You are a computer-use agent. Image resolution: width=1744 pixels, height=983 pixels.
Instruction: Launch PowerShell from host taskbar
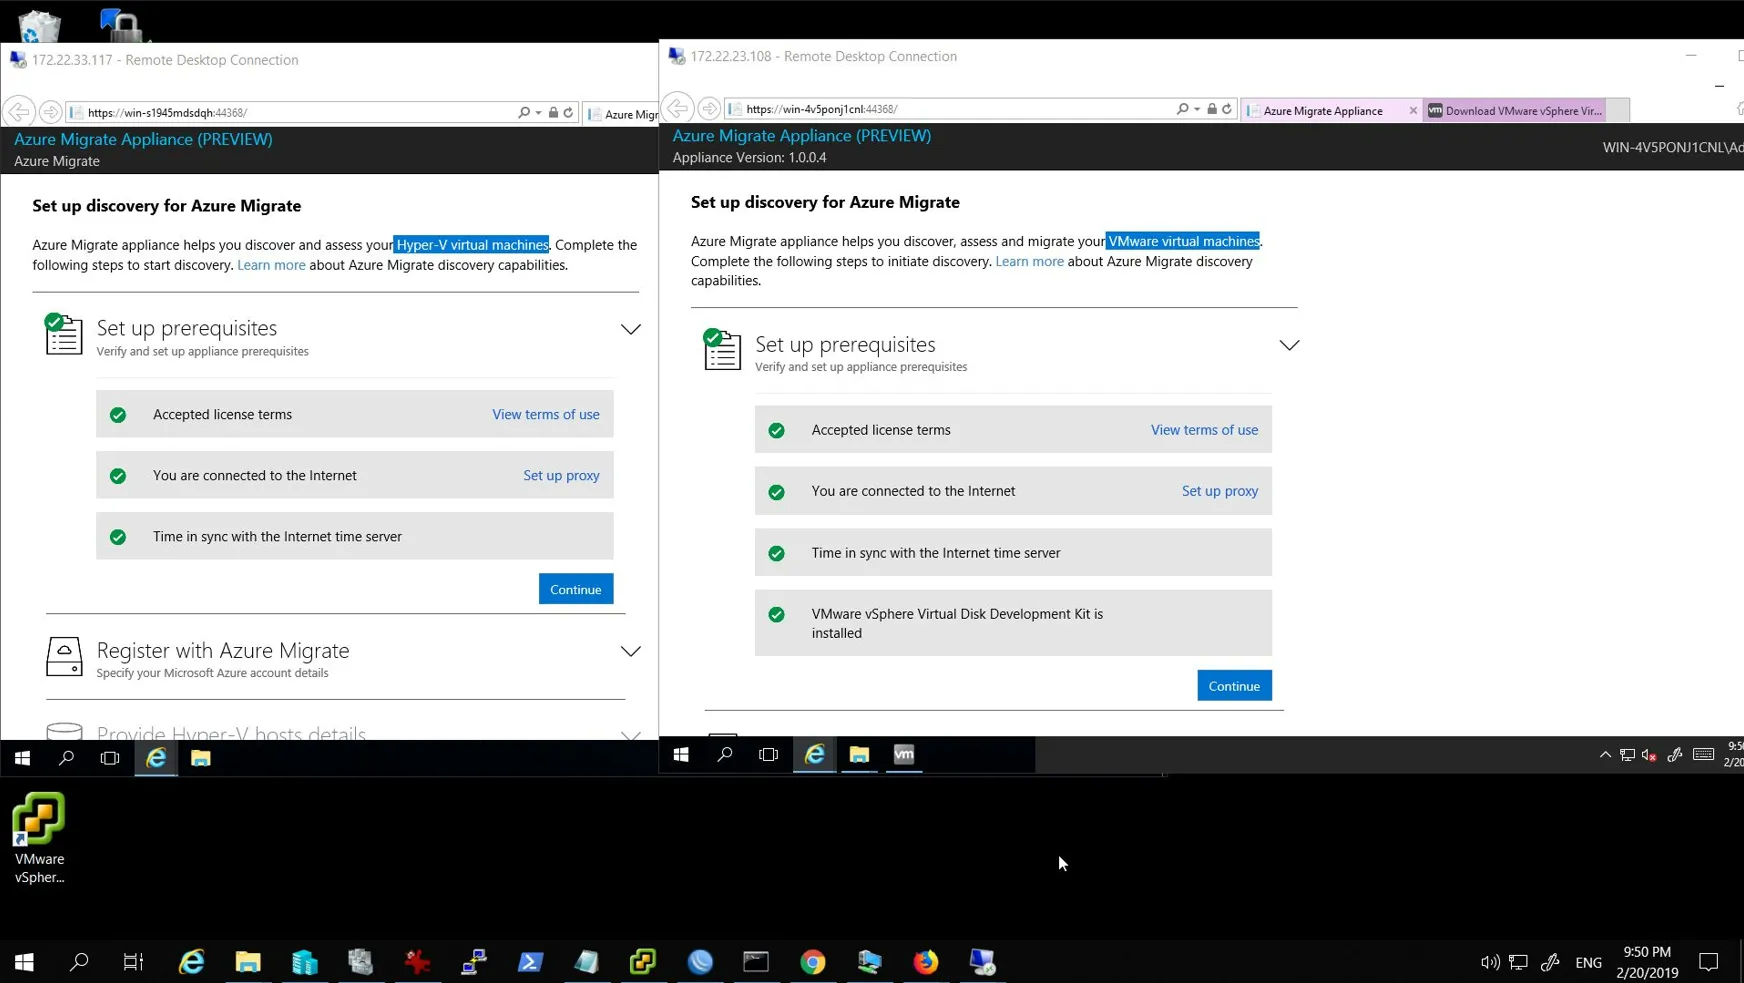pyautogui.click(x=531, y=962)
